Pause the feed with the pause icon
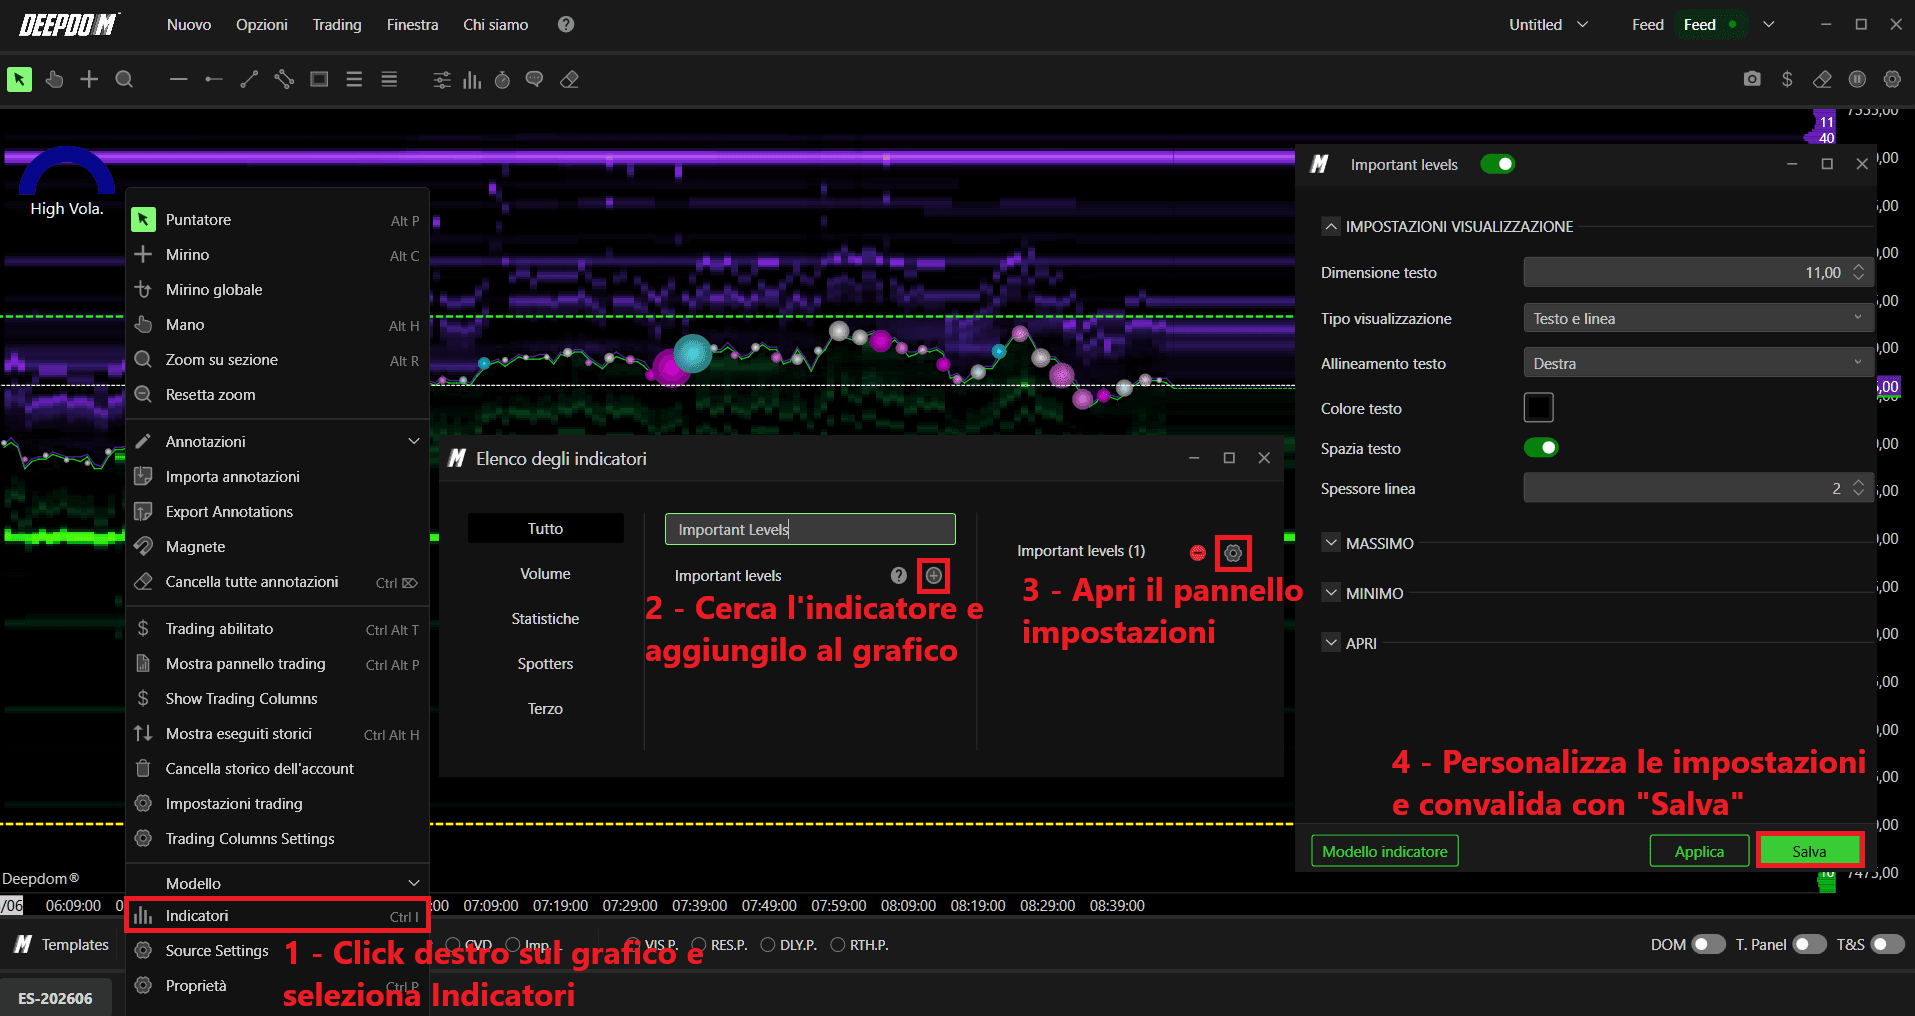This screenshot has width=1915, height=1016. 1857,79
